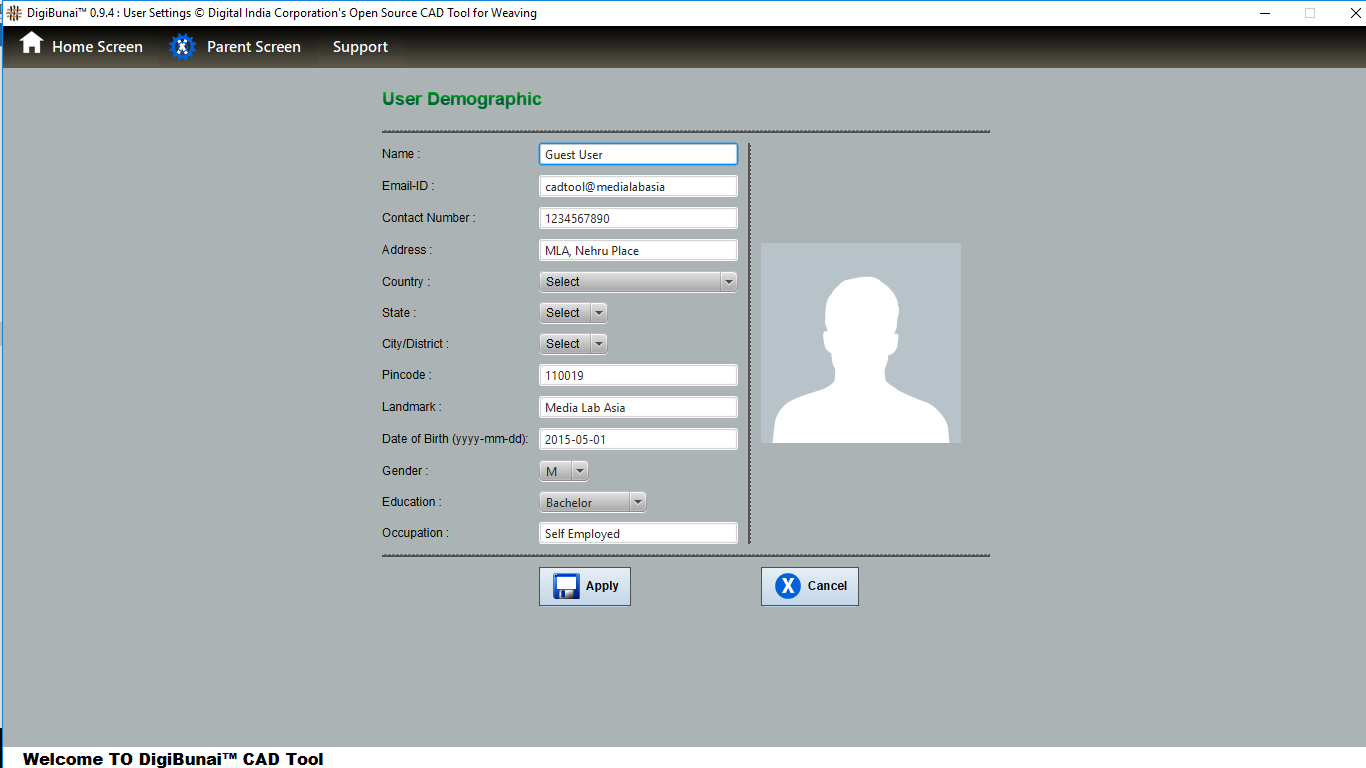This screenshot has height=768, width=1366.
Task: Click the Name input field
Action: [x=638, y=155]
